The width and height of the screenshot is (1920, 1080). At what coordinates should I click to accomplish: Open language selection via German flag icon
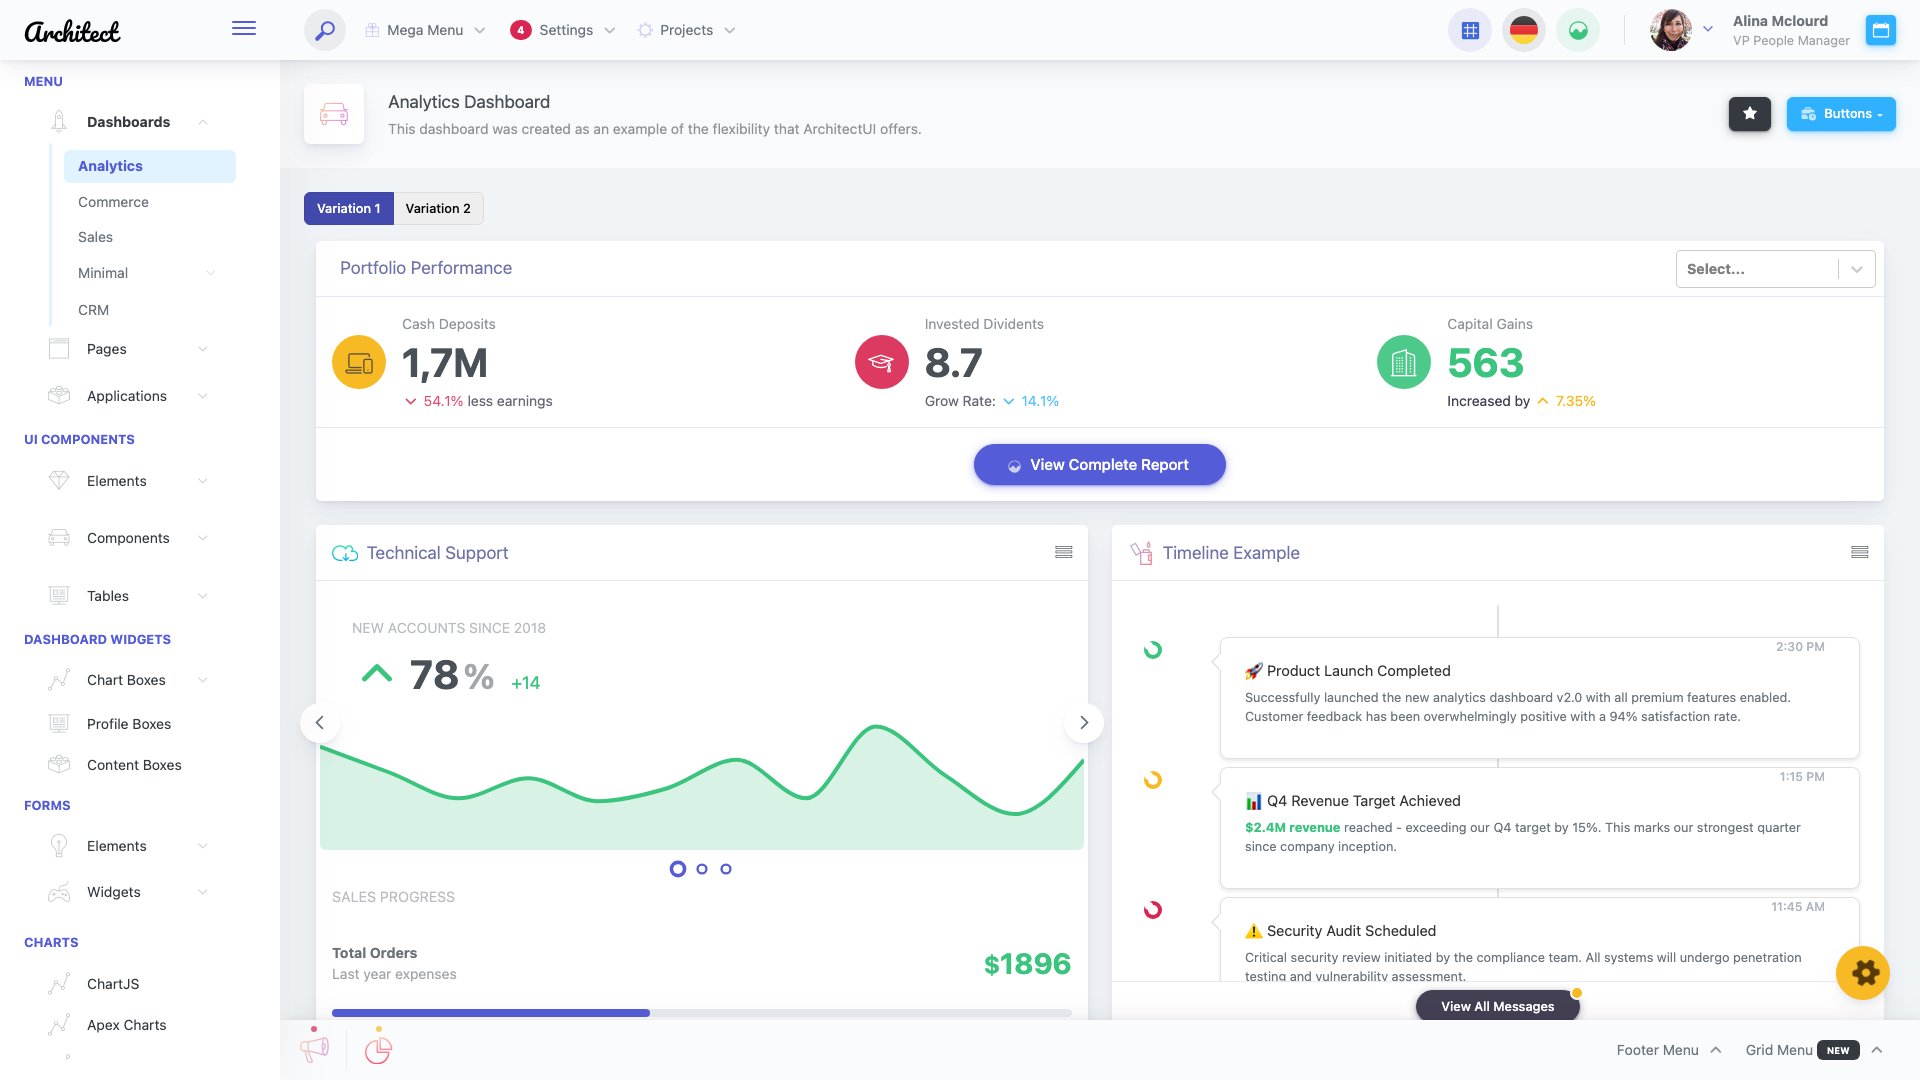point(1523,30)
